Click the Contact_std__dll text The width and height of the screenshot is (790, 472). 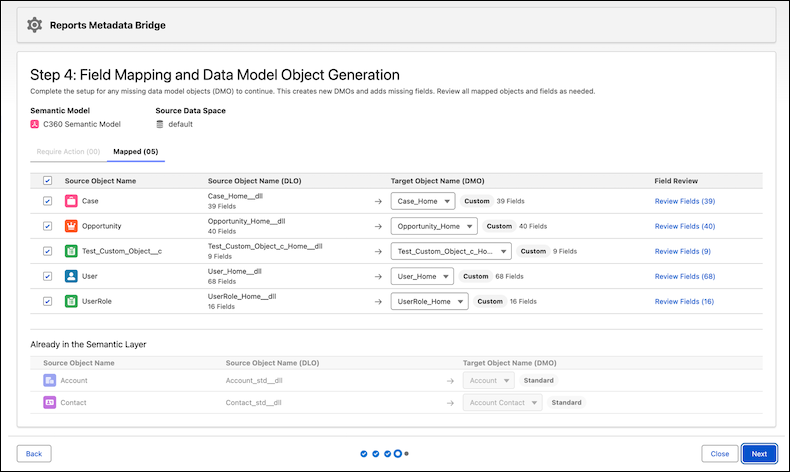click(253, 402)
